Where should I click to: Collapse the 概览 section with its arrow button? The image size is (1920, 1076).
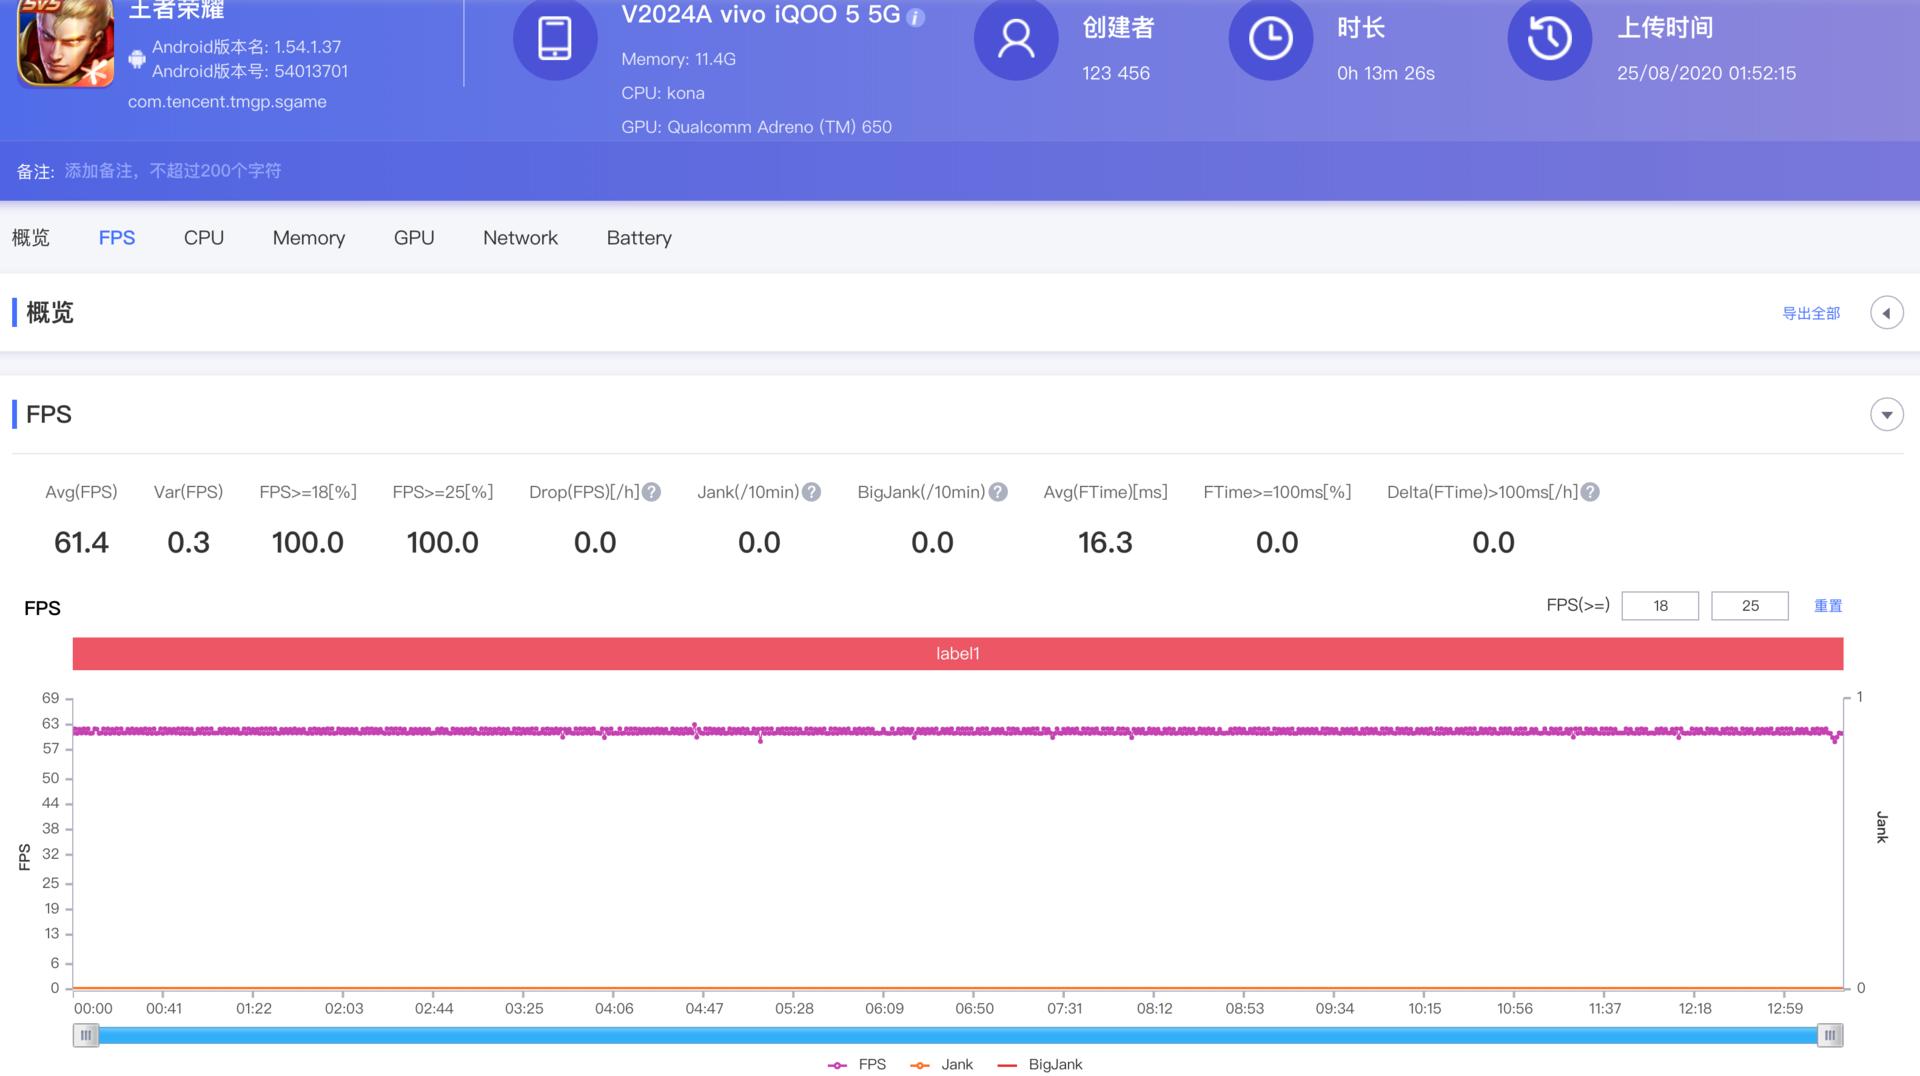[1887, 312]
